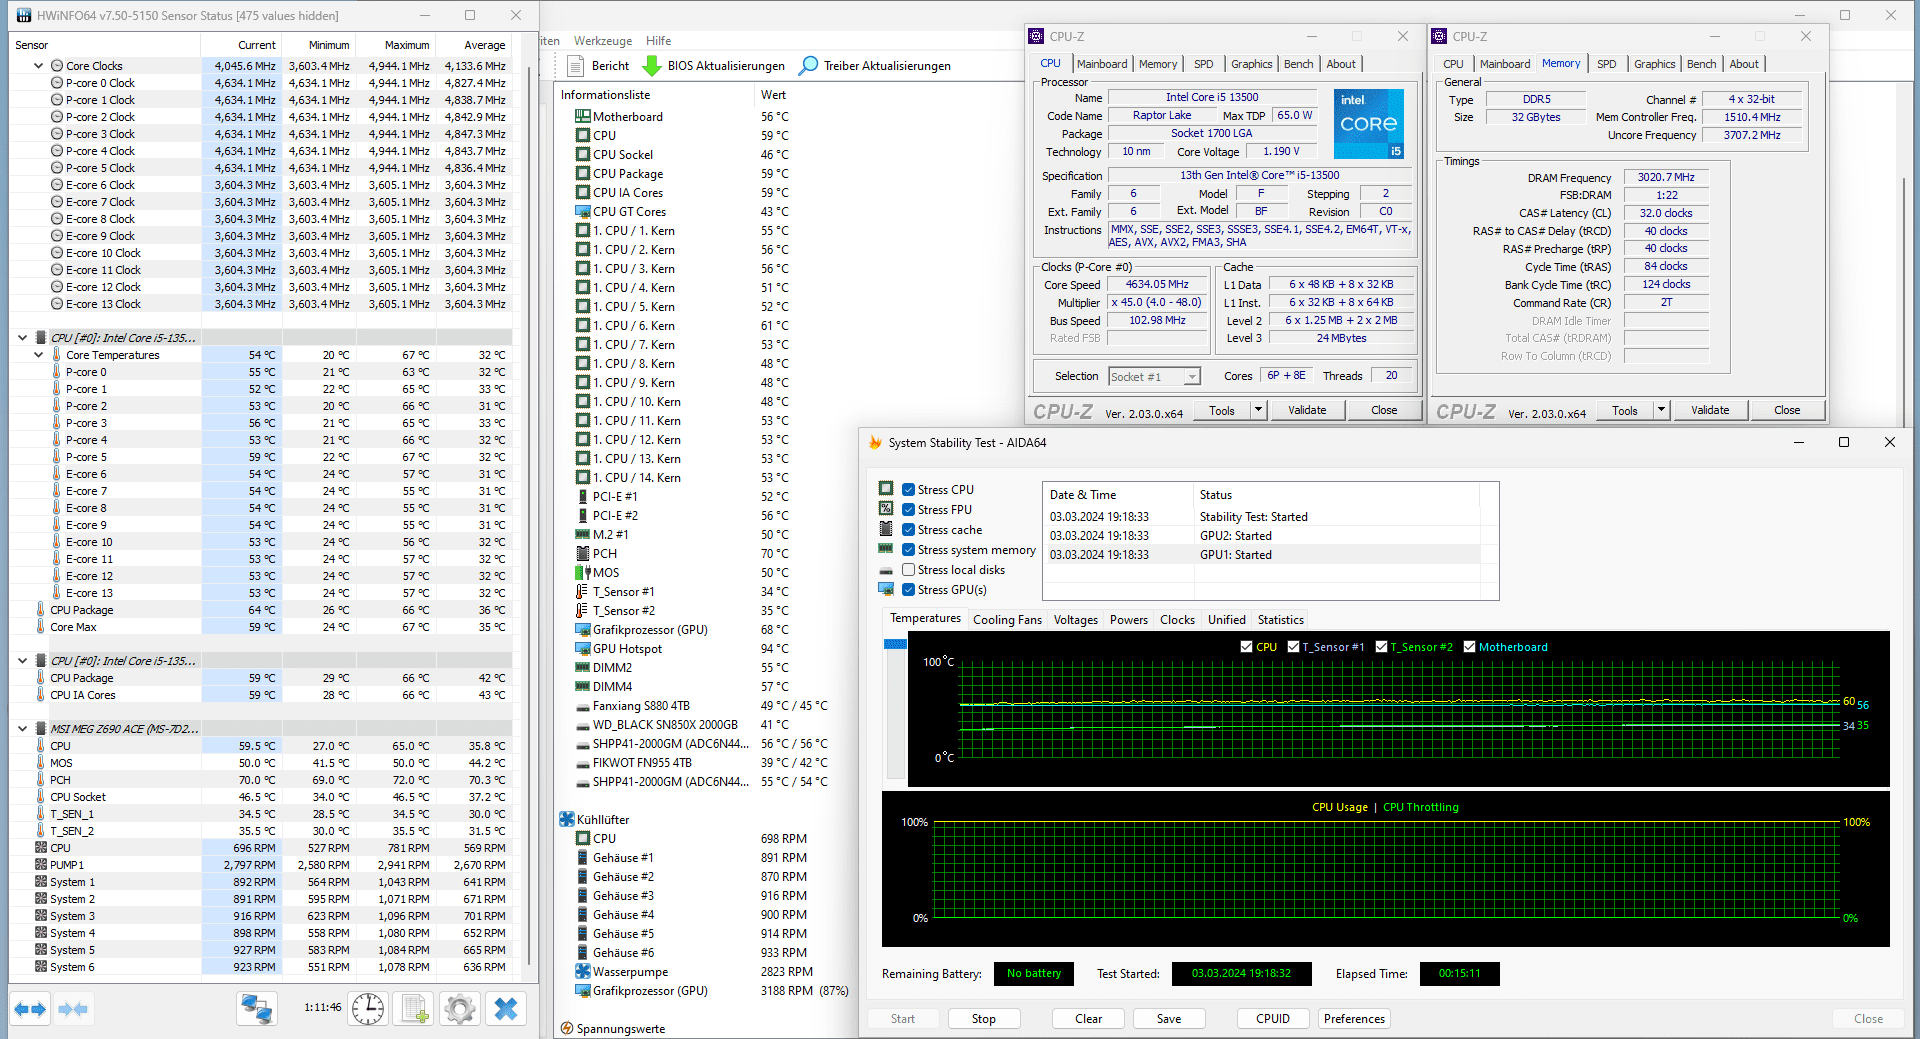Click the clock reset timer icon

(x=368, y=1009)
